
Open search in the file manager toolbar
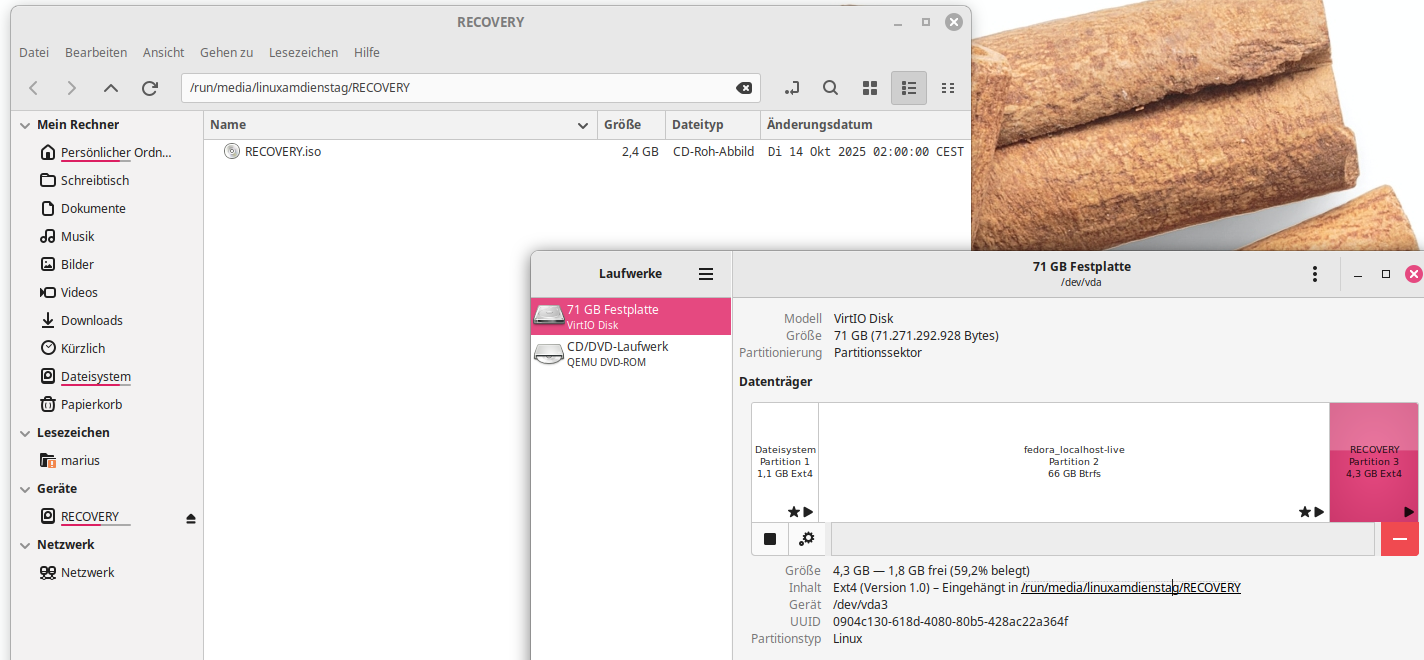click(830, 88)
